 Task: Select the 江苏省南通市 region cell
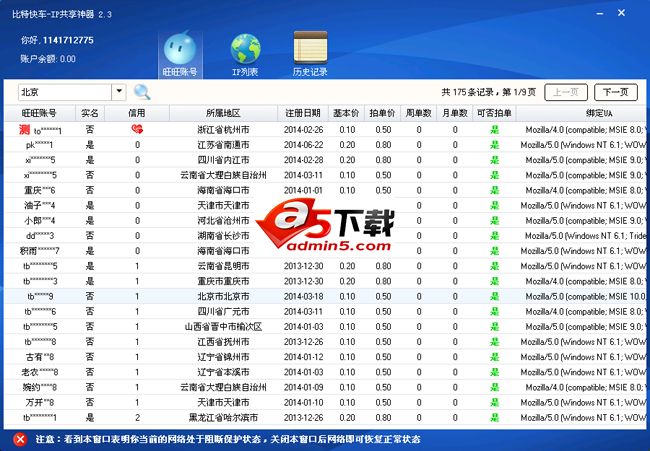coord(223,145)
